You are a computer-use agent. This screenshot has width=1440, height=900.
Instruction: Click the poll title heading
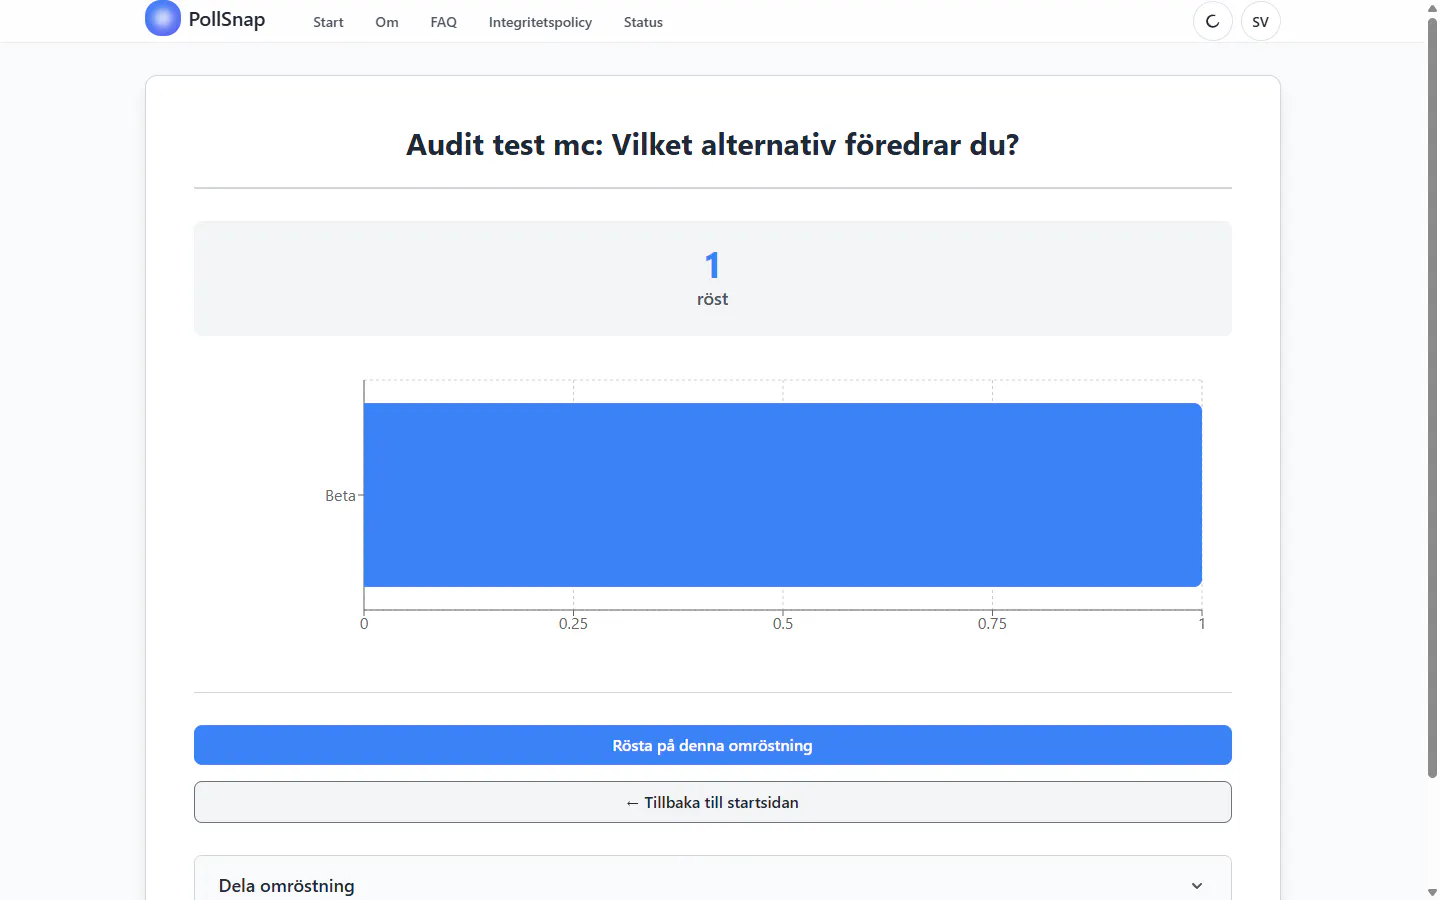pos(713,145)
